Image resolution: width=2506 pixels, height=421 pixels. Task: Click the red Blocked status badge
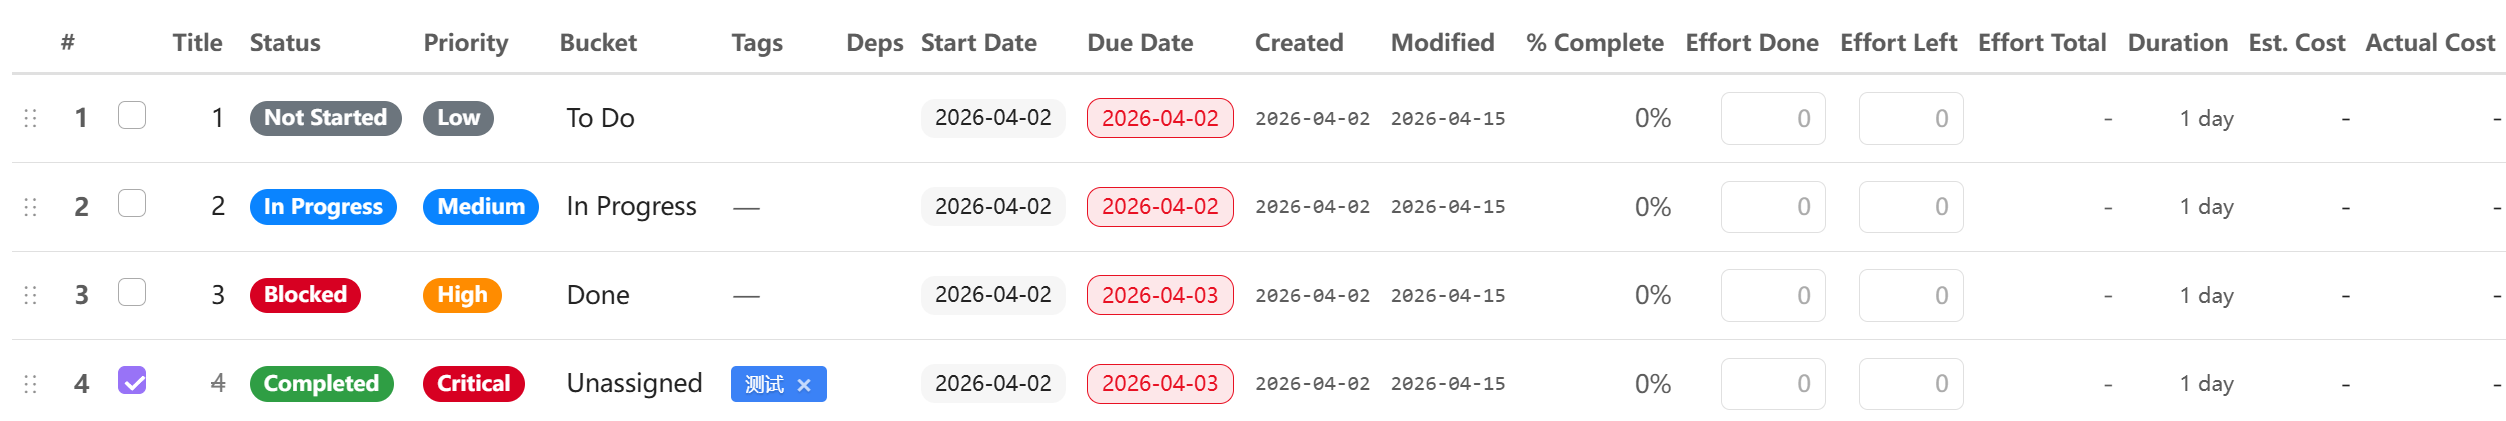(x=305, y=295)
